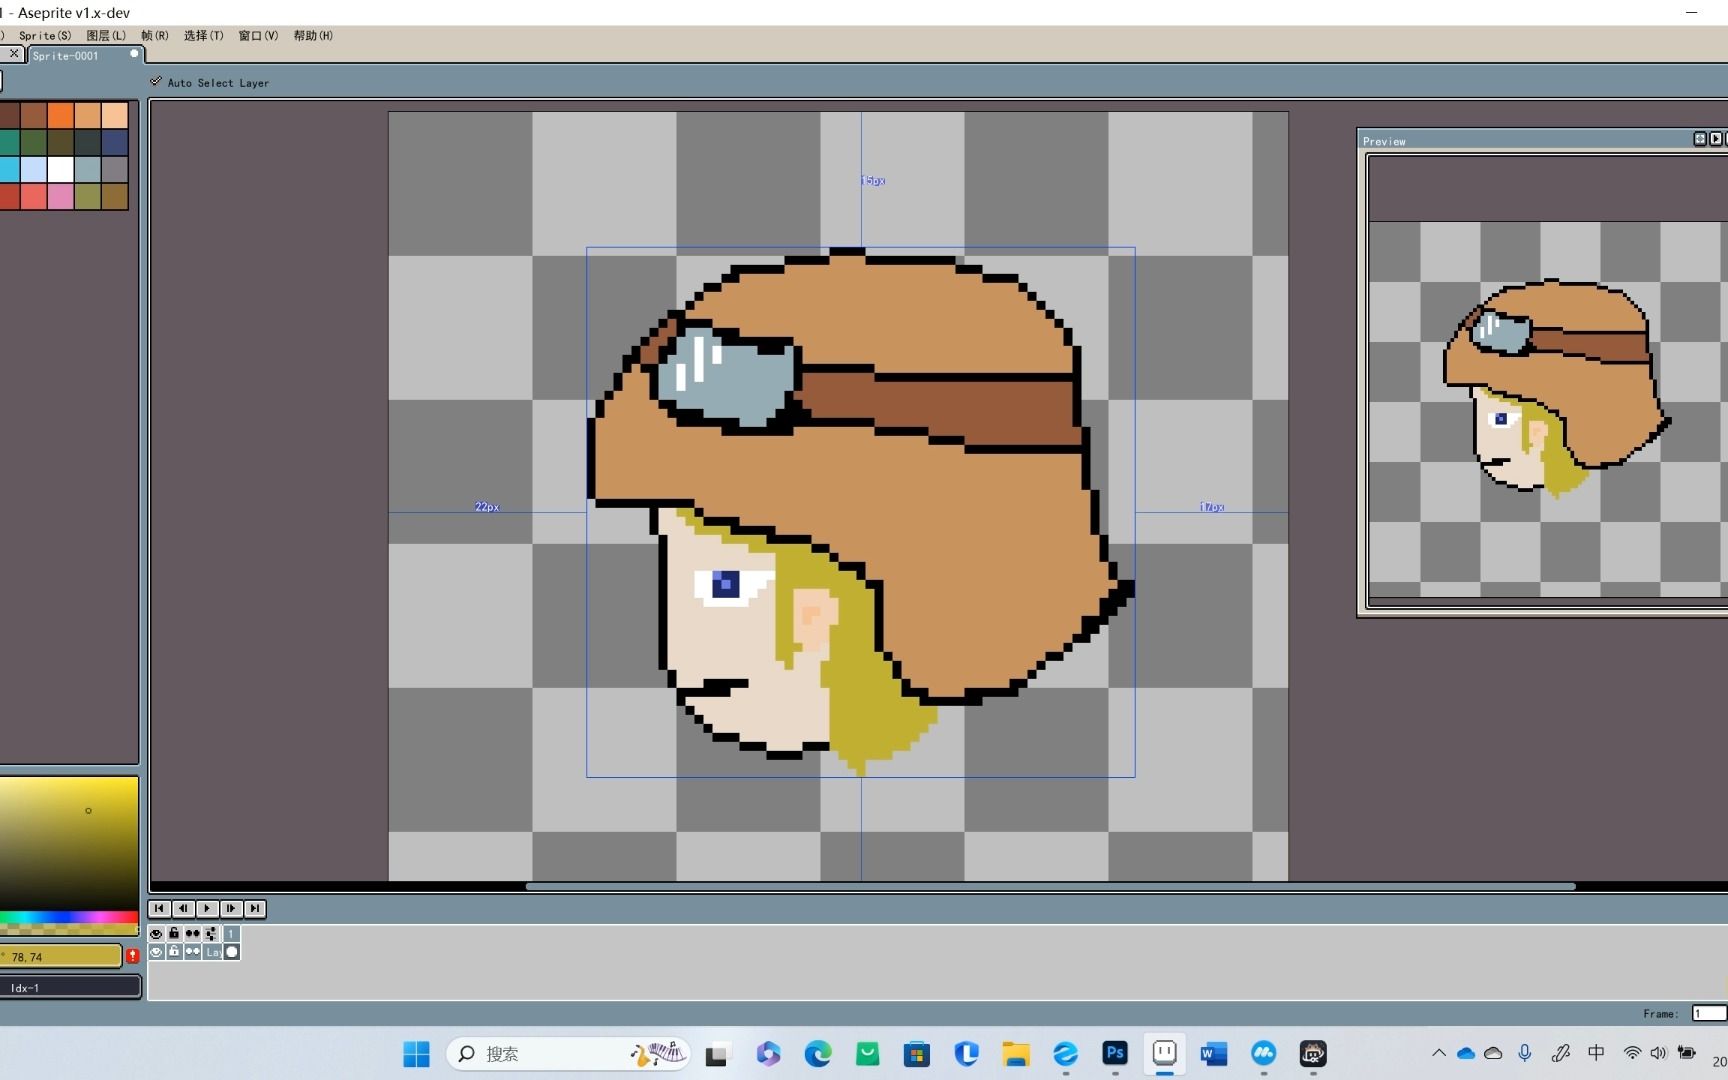
Task: Open the 帧(R) menu
Action: click(x=155, y=35)
